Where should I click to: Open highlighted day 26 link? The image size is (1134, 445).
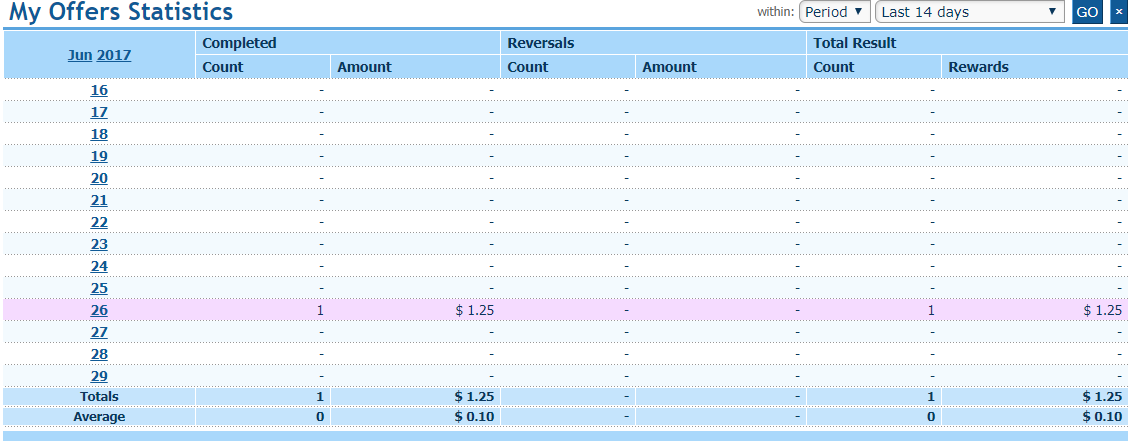(x=99, y=310)
